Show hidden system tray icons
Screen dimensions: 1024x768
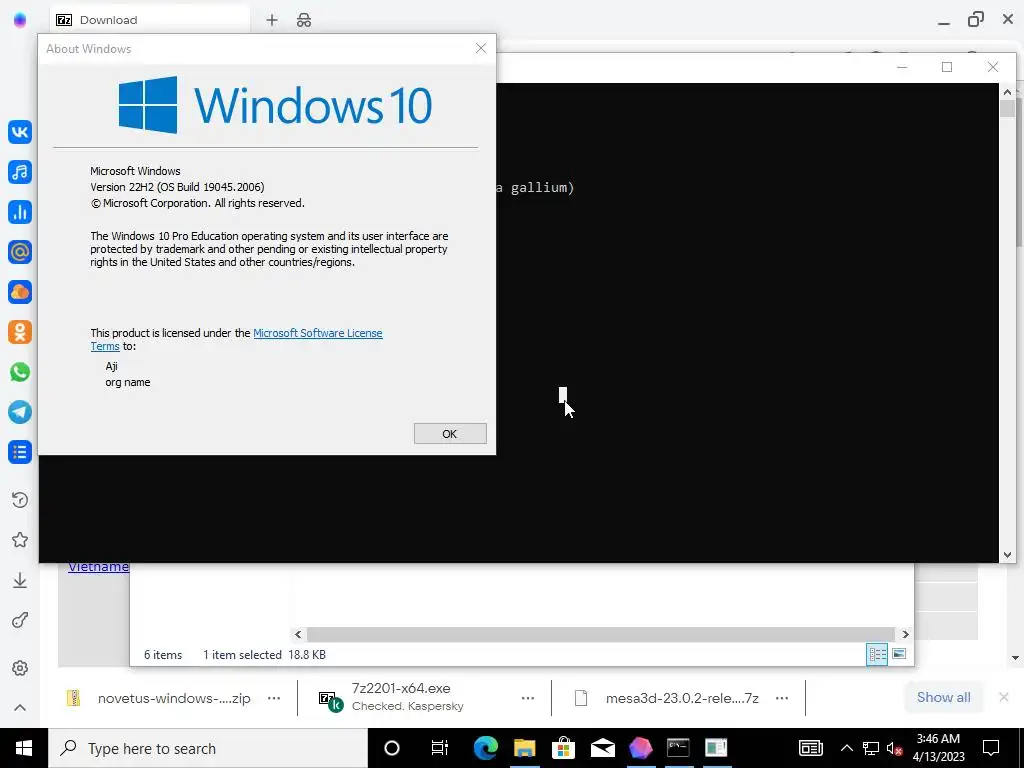coord(846,748)
